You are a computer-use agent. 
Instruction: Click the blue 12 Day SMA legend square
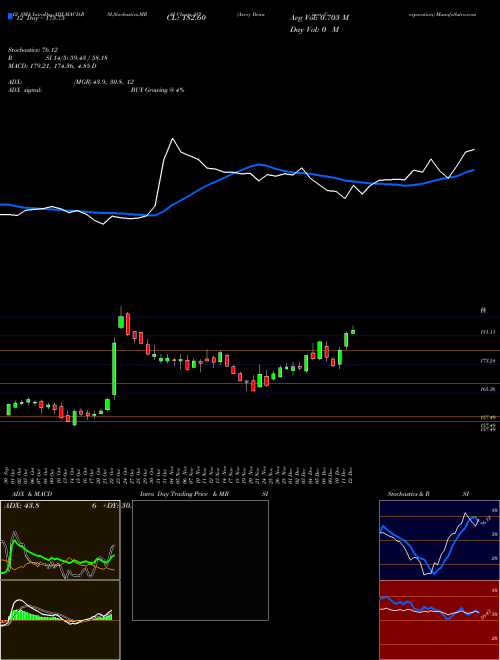[11, 16]
